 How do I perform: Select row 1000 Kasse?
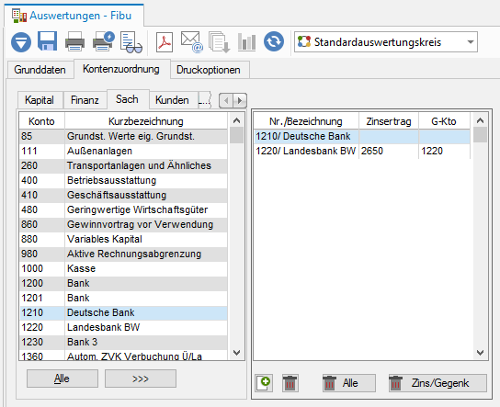point(123,268)
